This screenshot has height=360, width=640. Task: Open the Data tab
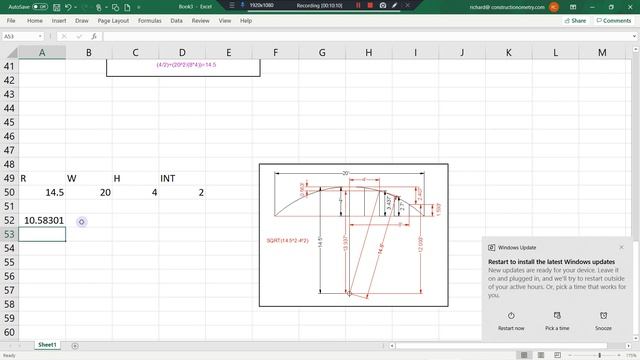coord(176,20)
